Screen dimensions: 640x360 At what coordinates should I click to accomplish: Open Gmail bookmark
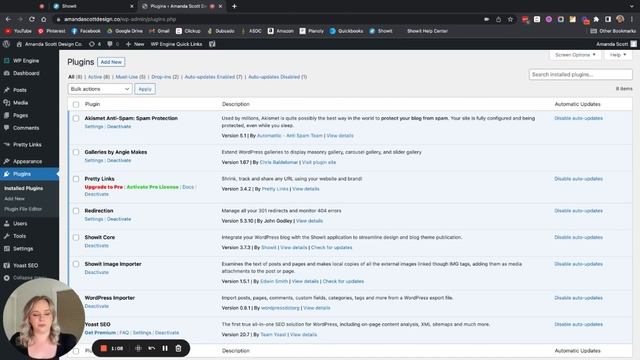point(159,31)
